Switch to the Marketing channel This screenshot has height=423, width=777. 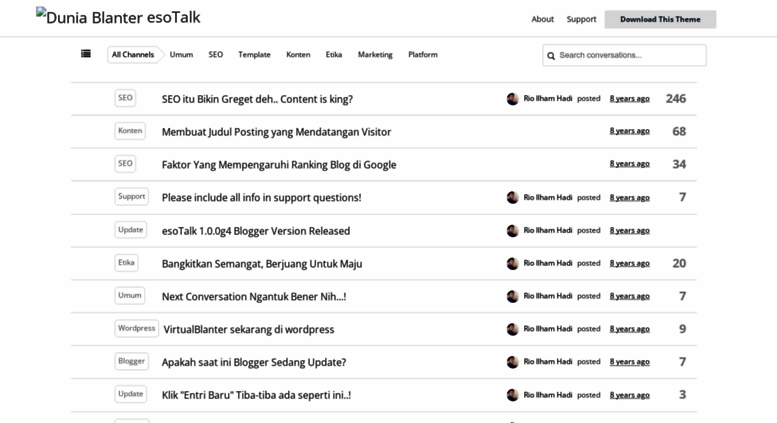(x=375, y=54)
